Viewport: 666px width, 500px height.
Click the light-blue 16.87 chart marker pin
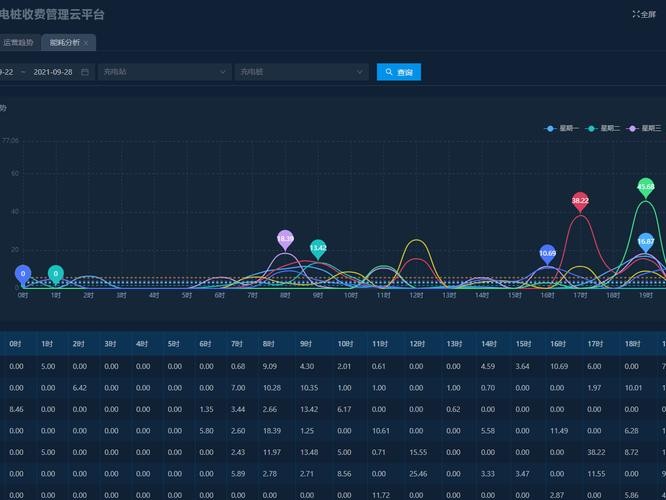646,243
